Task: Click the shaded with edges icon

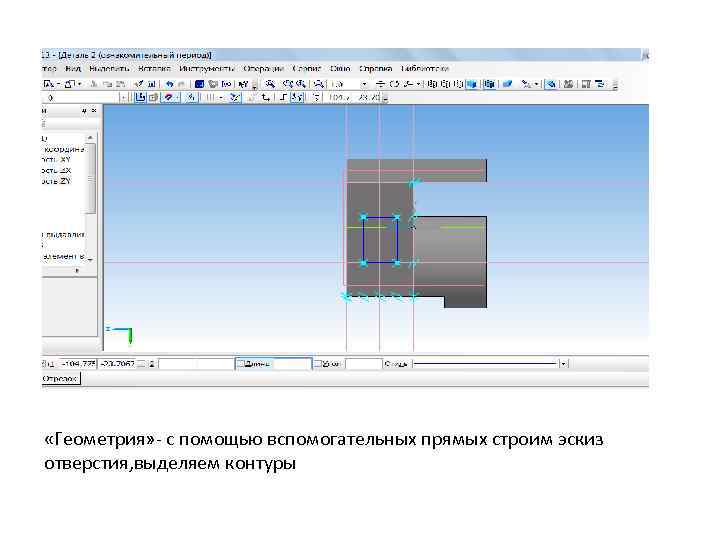Action: tap(489, 84)
